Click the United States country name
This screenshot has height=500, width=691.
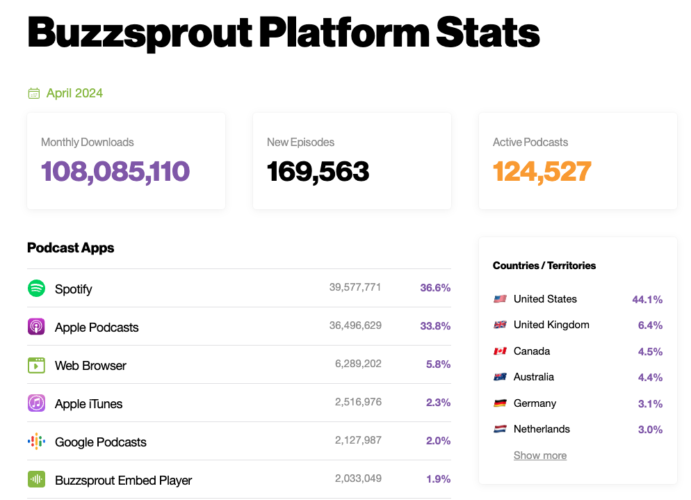(x=545, y=299)
